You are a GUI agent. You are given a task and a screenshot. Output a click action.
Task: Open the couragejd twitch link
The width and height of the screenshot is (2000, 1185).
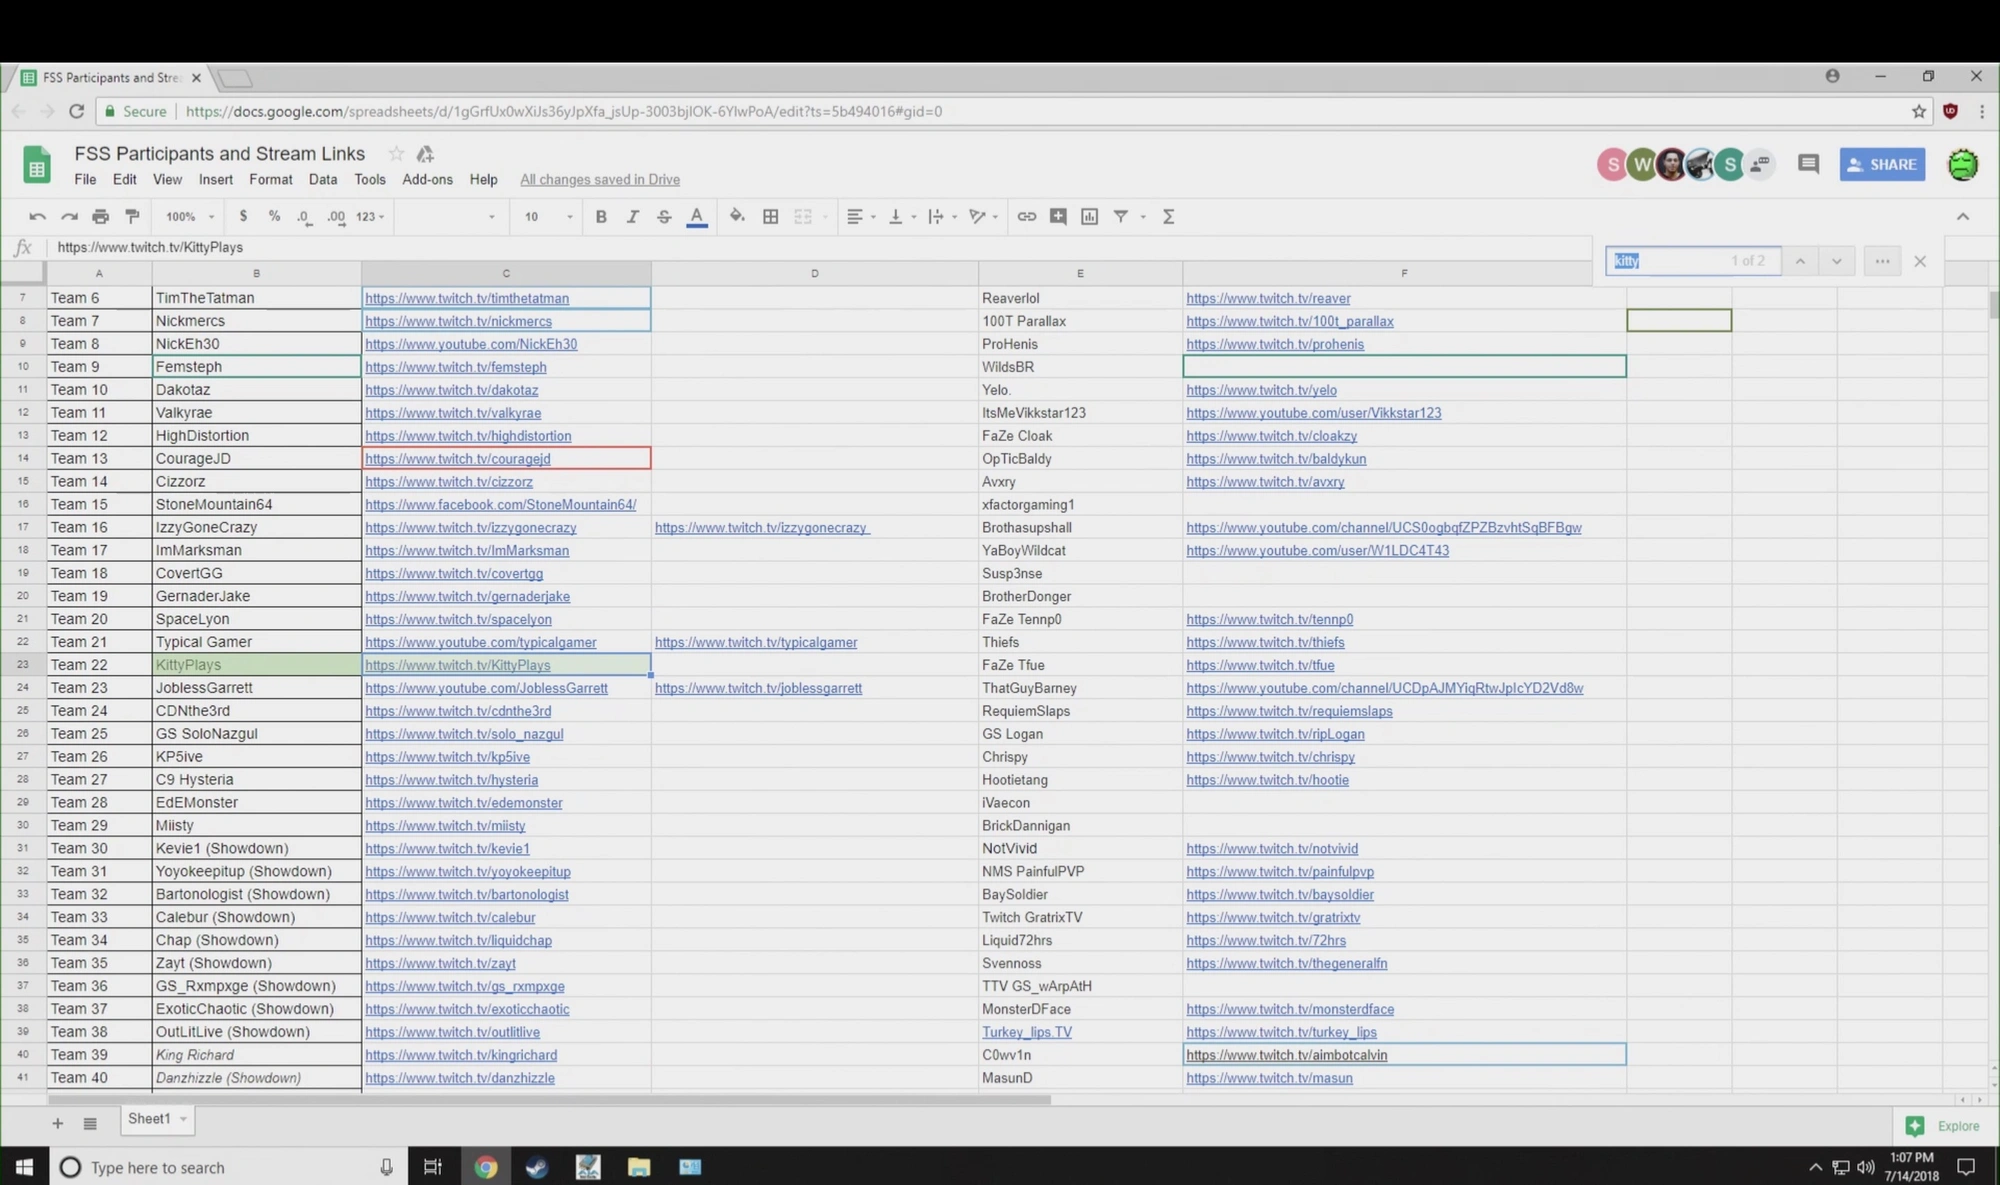[x=457, y=459]
